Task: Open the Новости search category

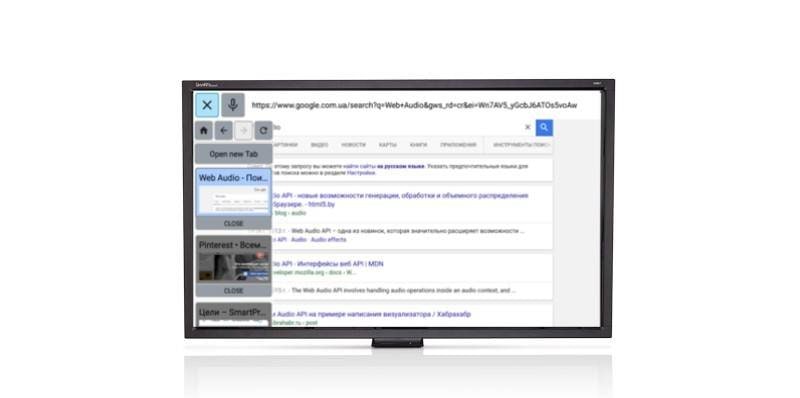Action: pos(354,145)
